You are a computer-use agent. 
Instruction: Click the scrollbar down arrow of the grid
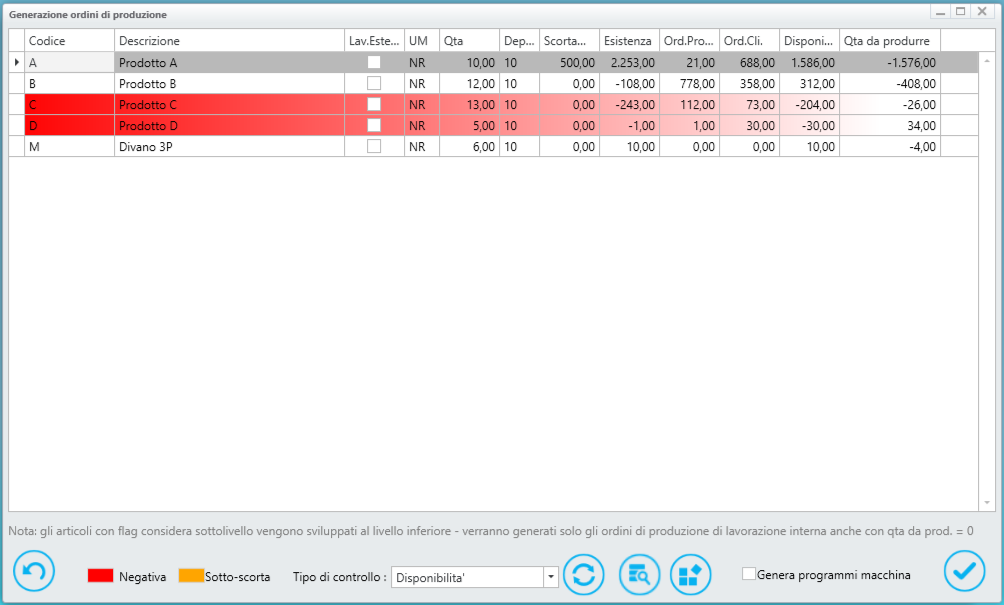[x=987, y=503]
